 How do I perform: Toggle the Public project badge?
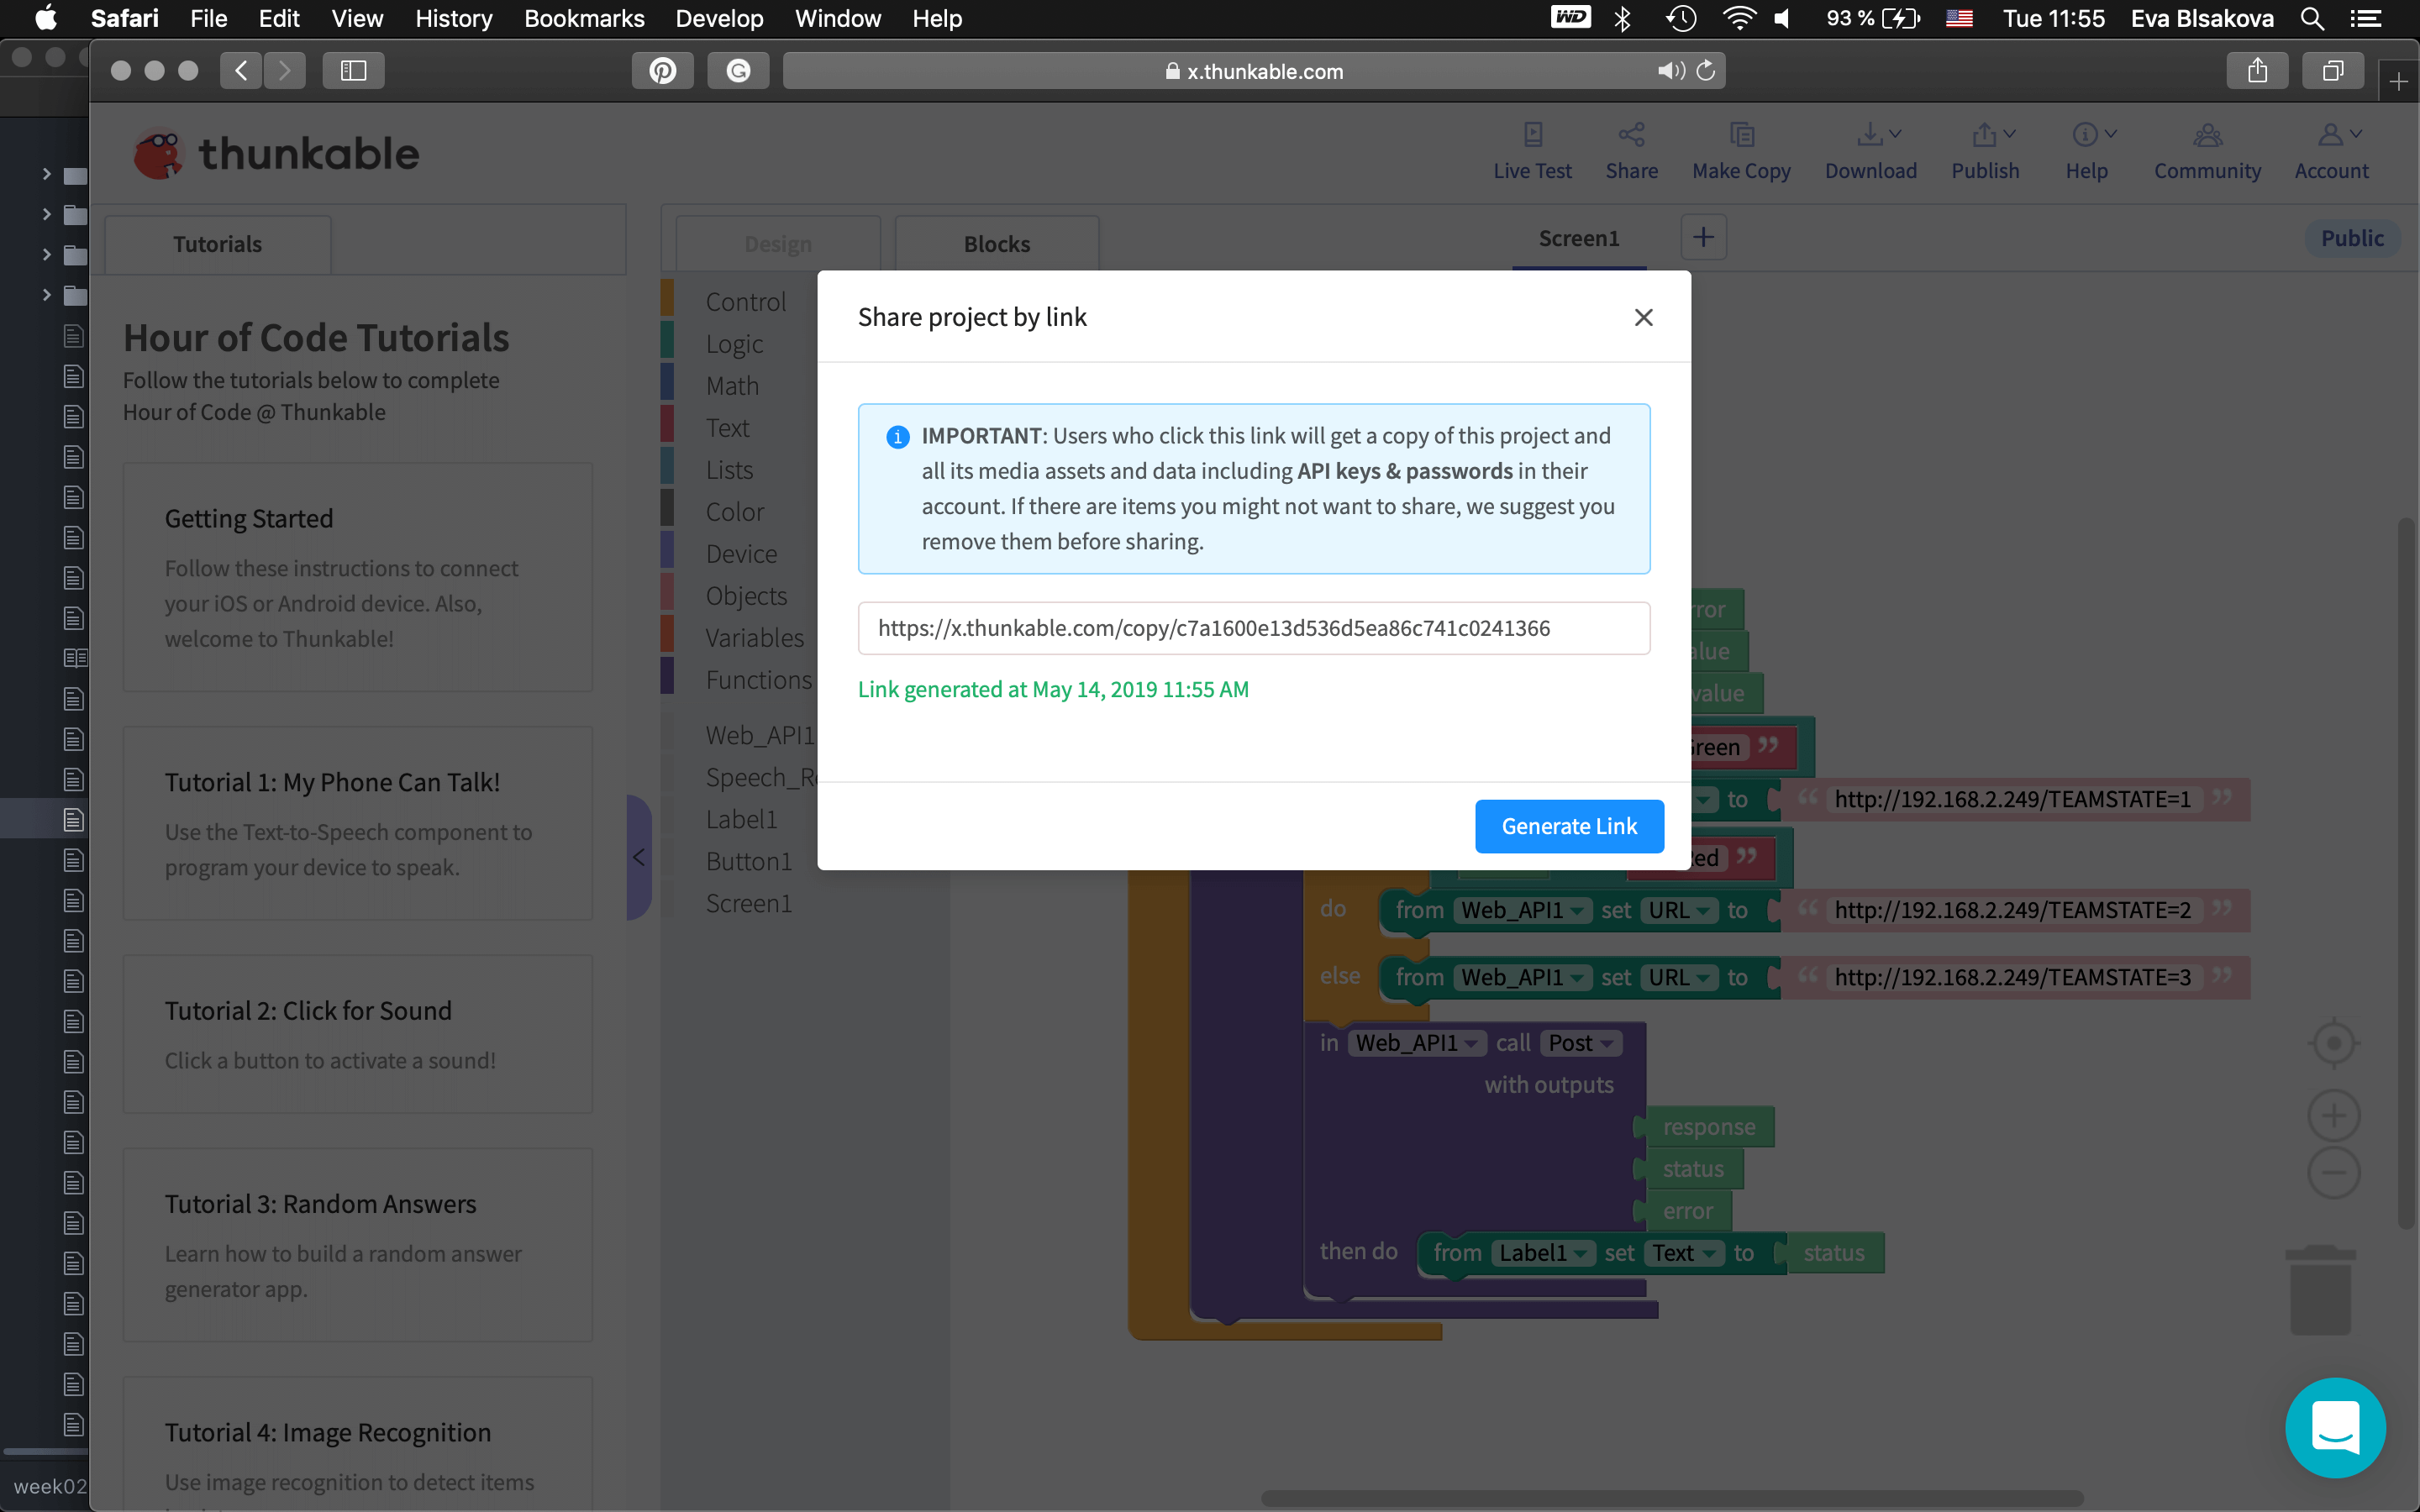tap(2351, 238)
